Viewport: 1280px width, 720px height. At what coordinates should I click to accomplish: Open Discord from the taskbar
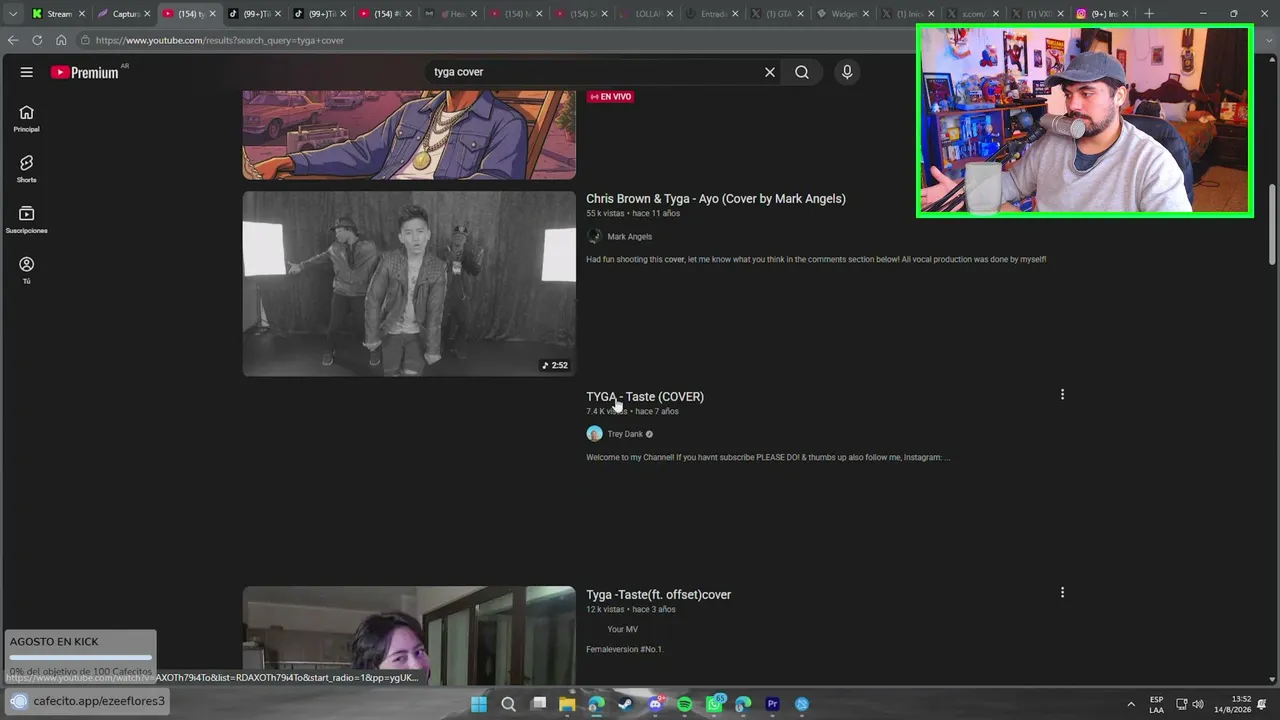[x=655, y=704]
